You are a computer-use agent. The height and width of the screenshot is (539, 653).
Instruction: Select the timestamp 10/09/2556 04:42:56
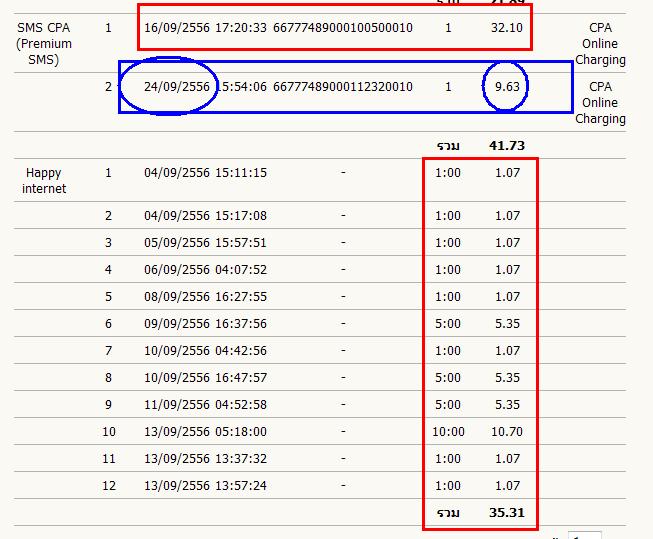click(205, 350)
